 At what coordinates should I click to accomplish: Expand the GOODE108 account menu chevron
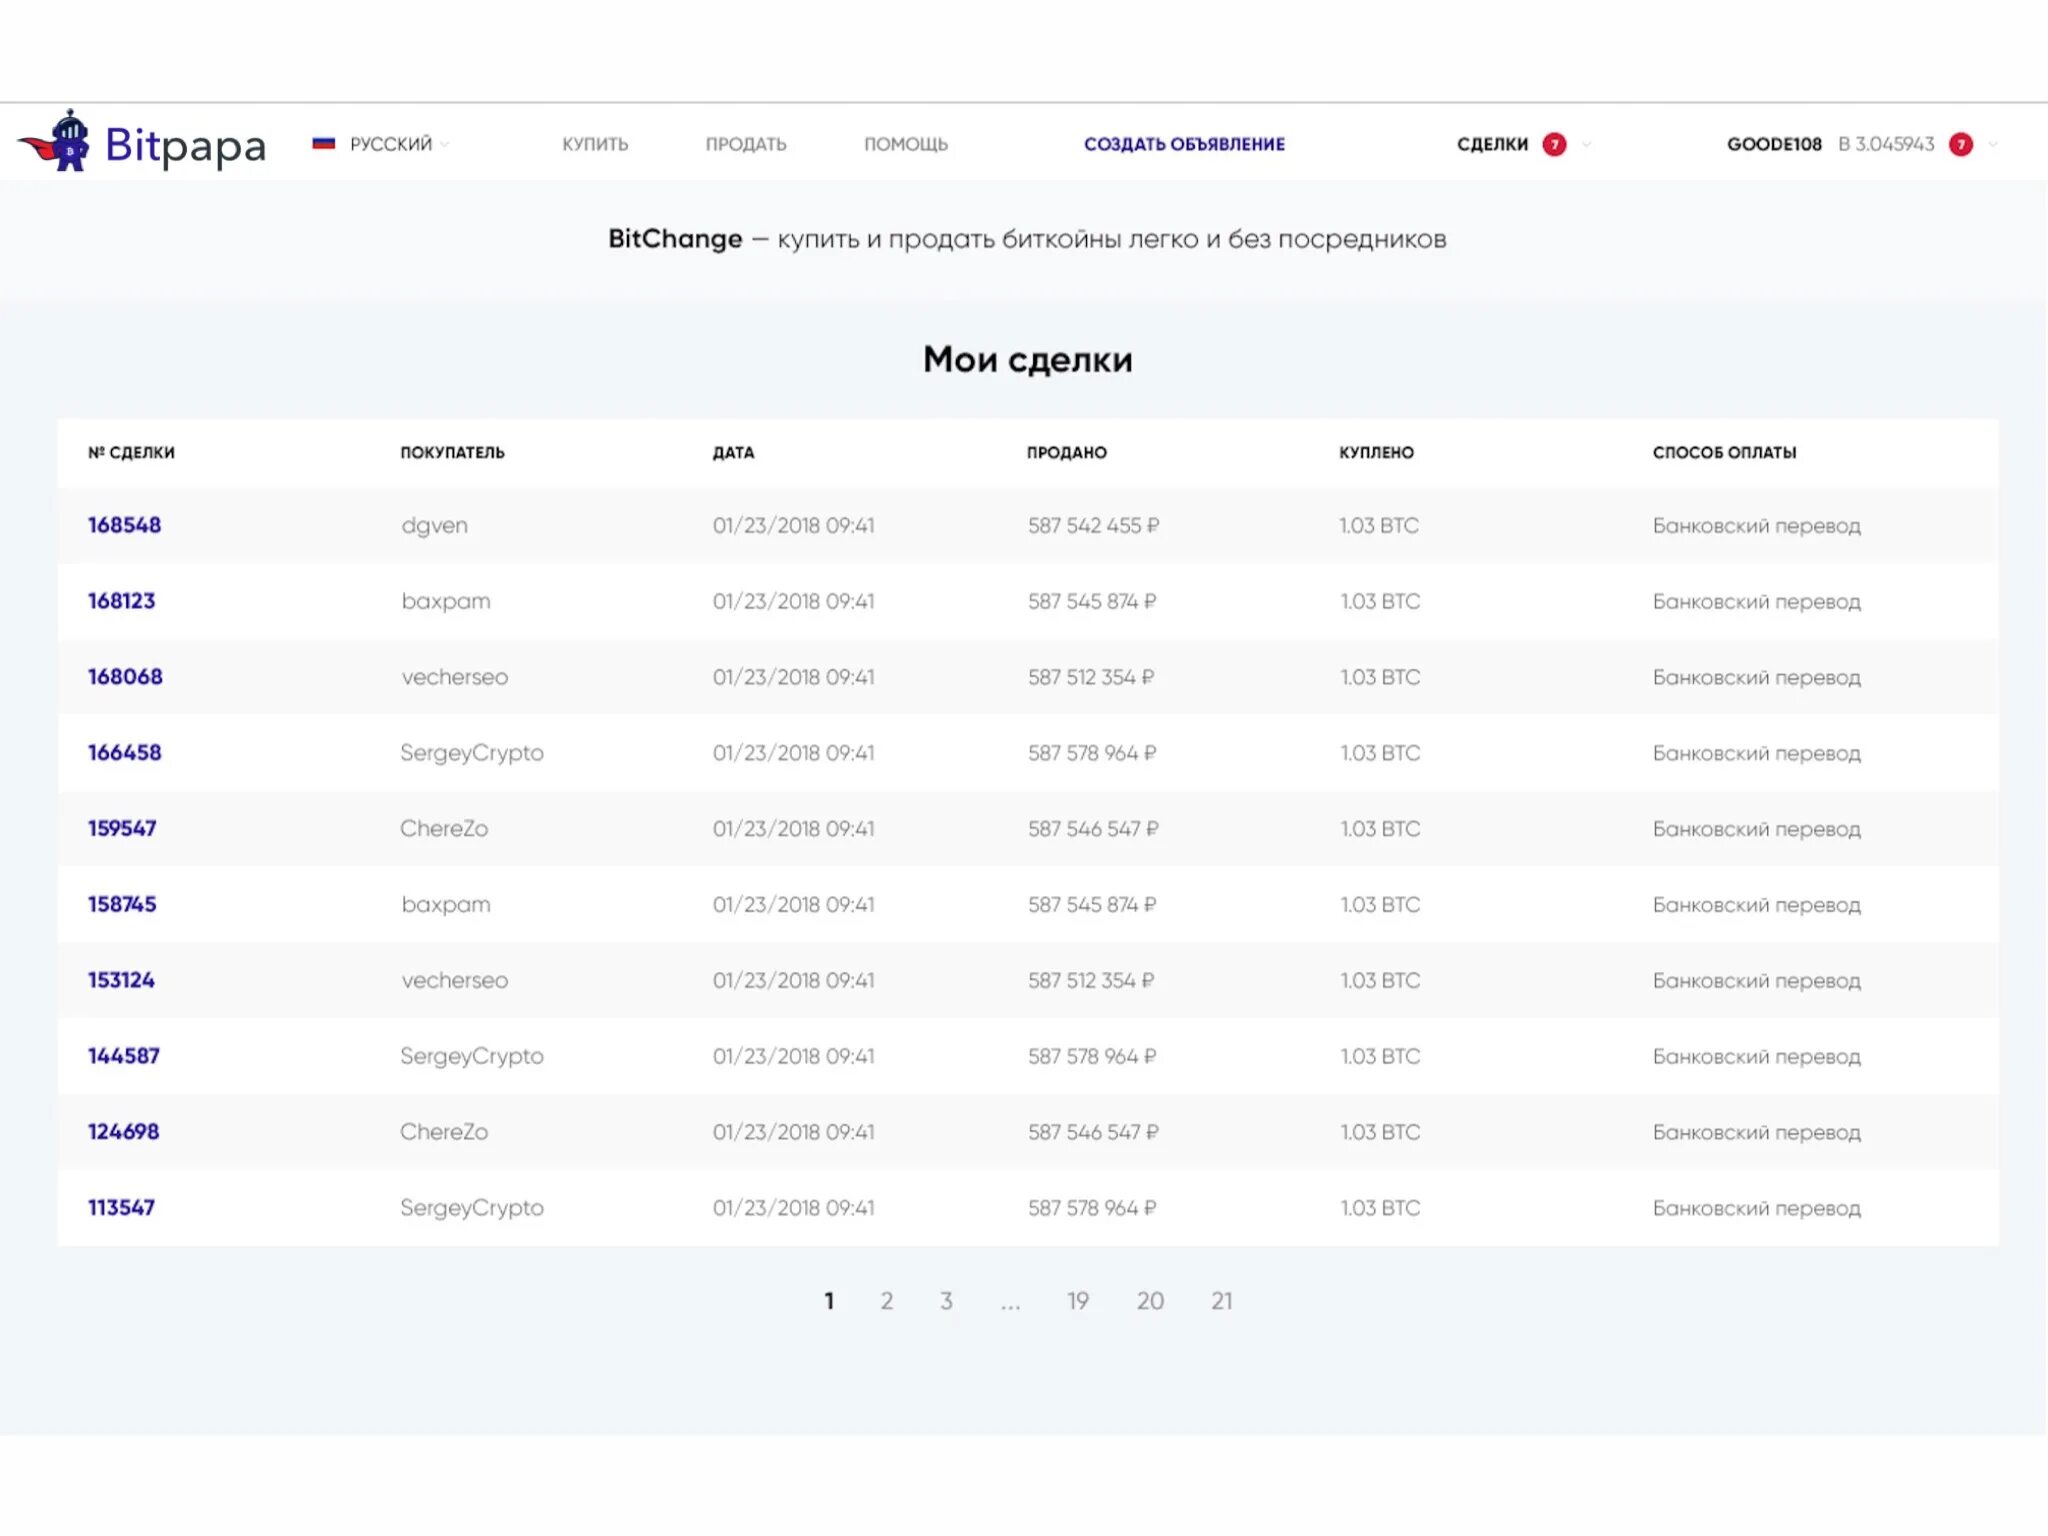pyautogui.click(x=1993, y=144)
